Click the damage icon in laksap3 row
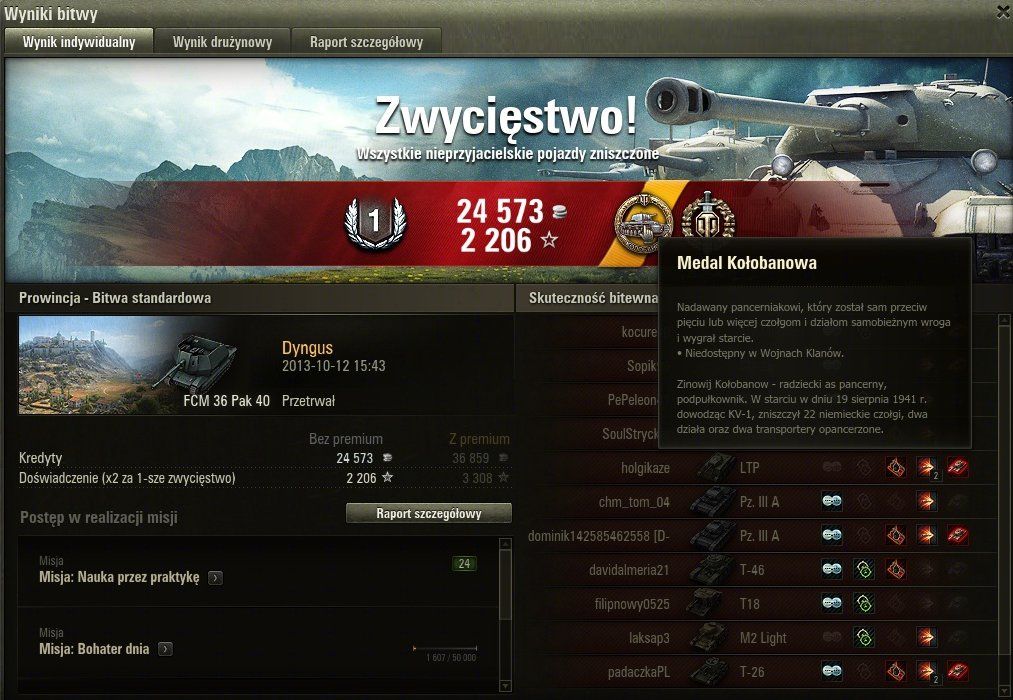Image resolution: width=1013 pixels, height=700 pixels. pos(926,637)
